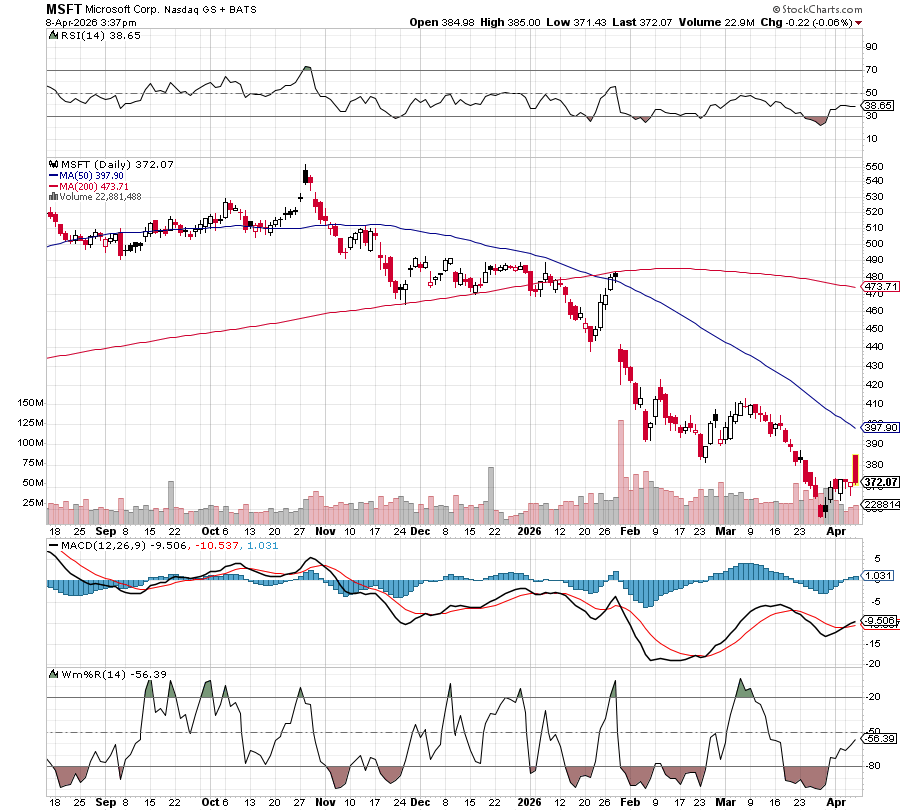Click the red MA(200) legend line marker
Image resolution: width=900 pixels, height=811 pixels.
click(x=54, y=186)
